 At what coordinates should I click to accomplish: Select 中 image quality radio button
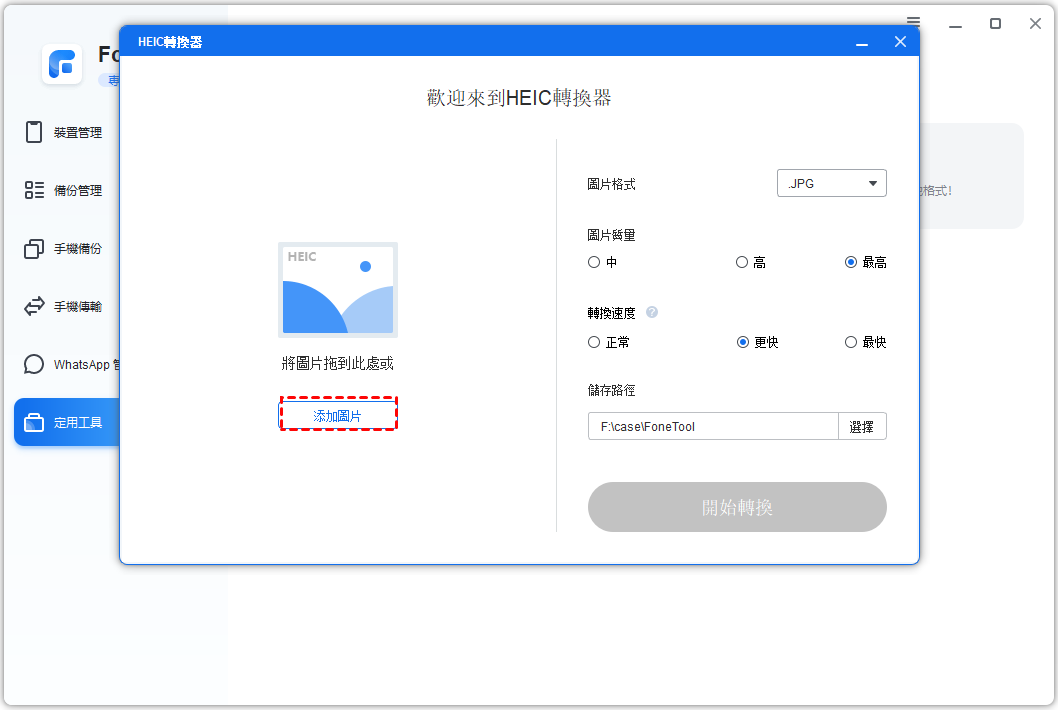tap(594, 262)
